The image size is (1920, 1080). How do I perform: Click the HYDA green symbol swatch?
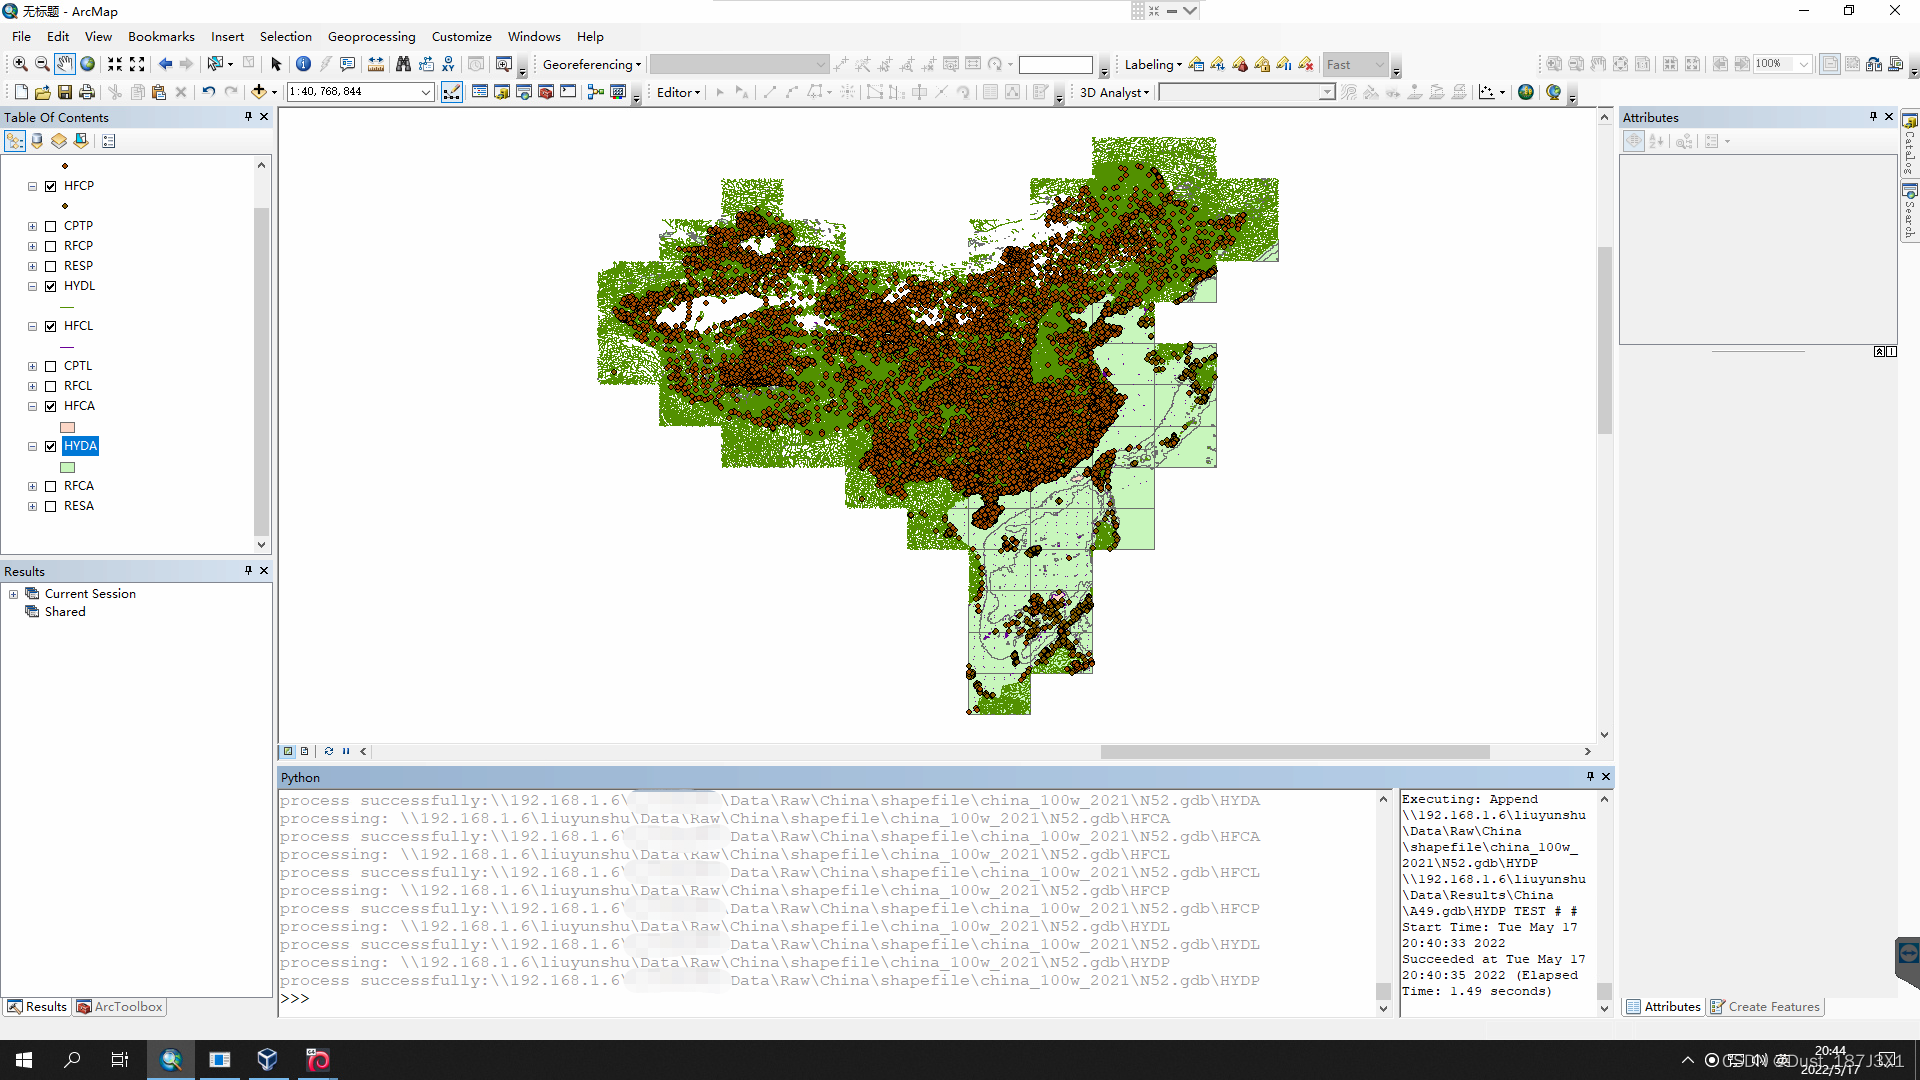coord(67,467)
